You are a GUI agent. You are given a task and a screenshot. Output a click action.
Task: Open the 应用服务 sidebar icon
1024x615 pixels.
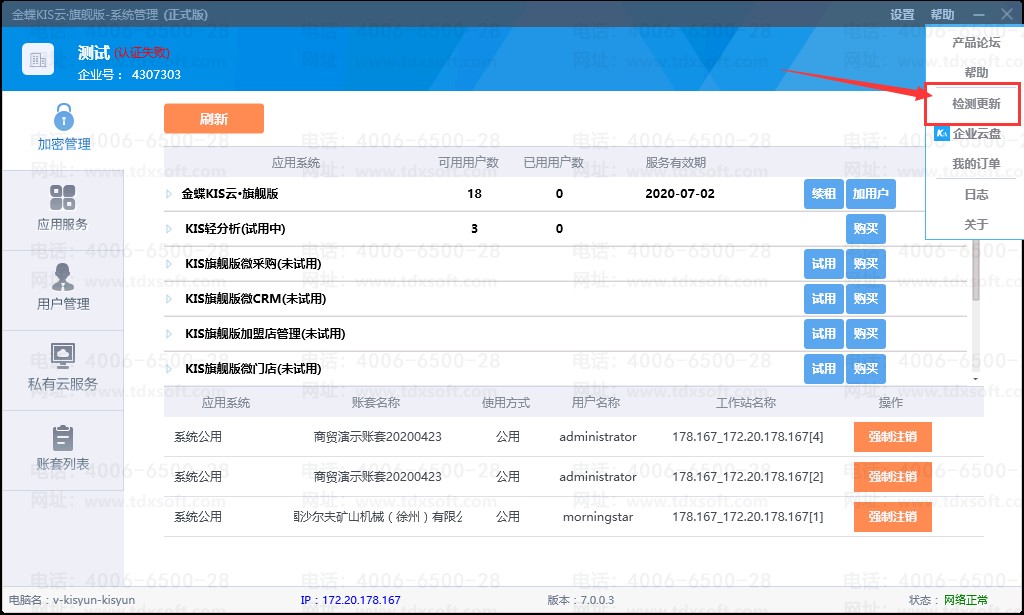click(63, 197)
